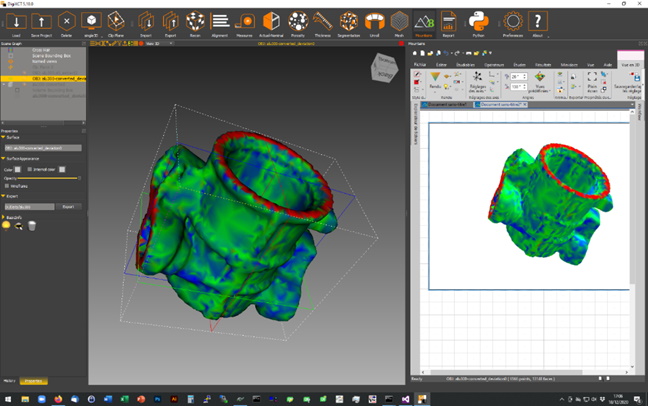
Task: Select the Named views row in Scene Graph
Action: coord(44,61)
